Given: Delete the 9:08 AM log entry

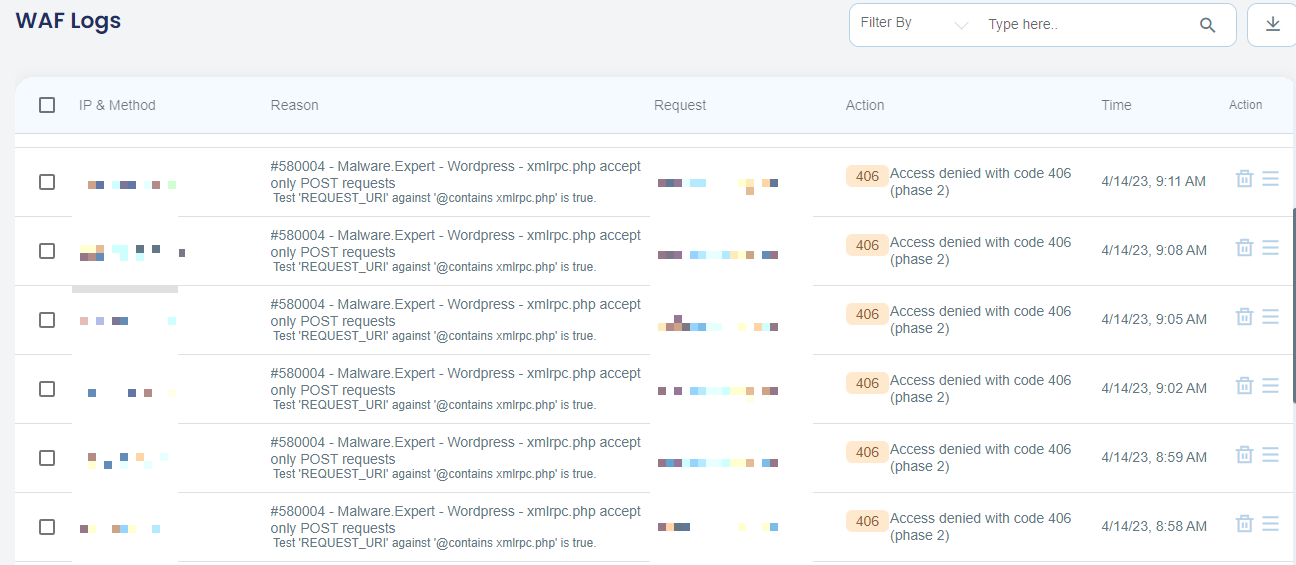Looking at the screenshot, I should point(1244,247).
